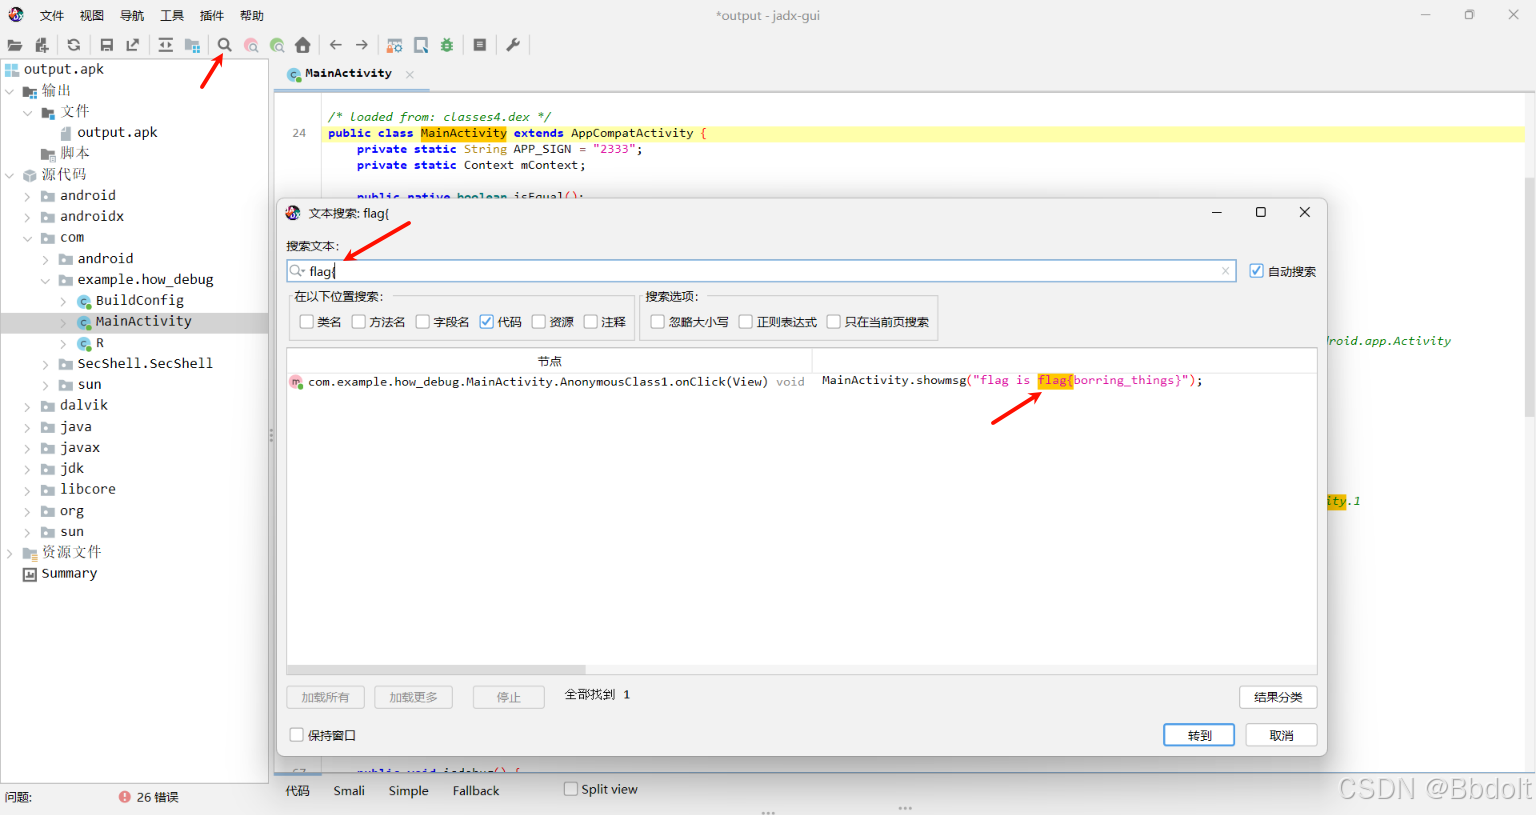Close the MainActivity editor tab
The width and height of the screenshot is (1536, 815).
pyautogui.click(x=410, y=74)
